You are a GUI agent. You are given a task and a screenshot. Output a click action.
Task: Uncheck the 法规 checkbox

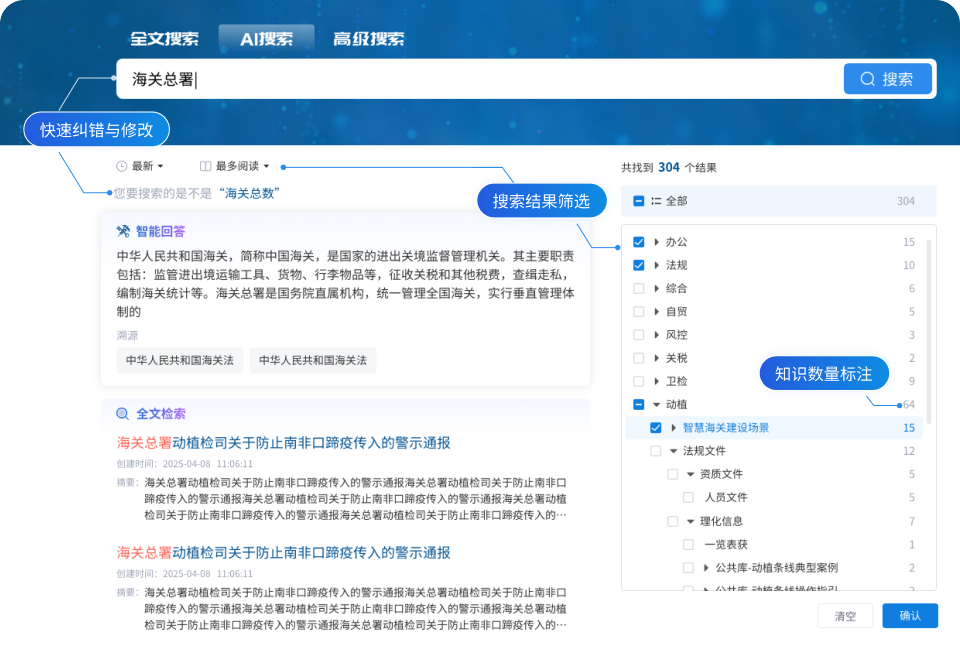click(639, 265)
